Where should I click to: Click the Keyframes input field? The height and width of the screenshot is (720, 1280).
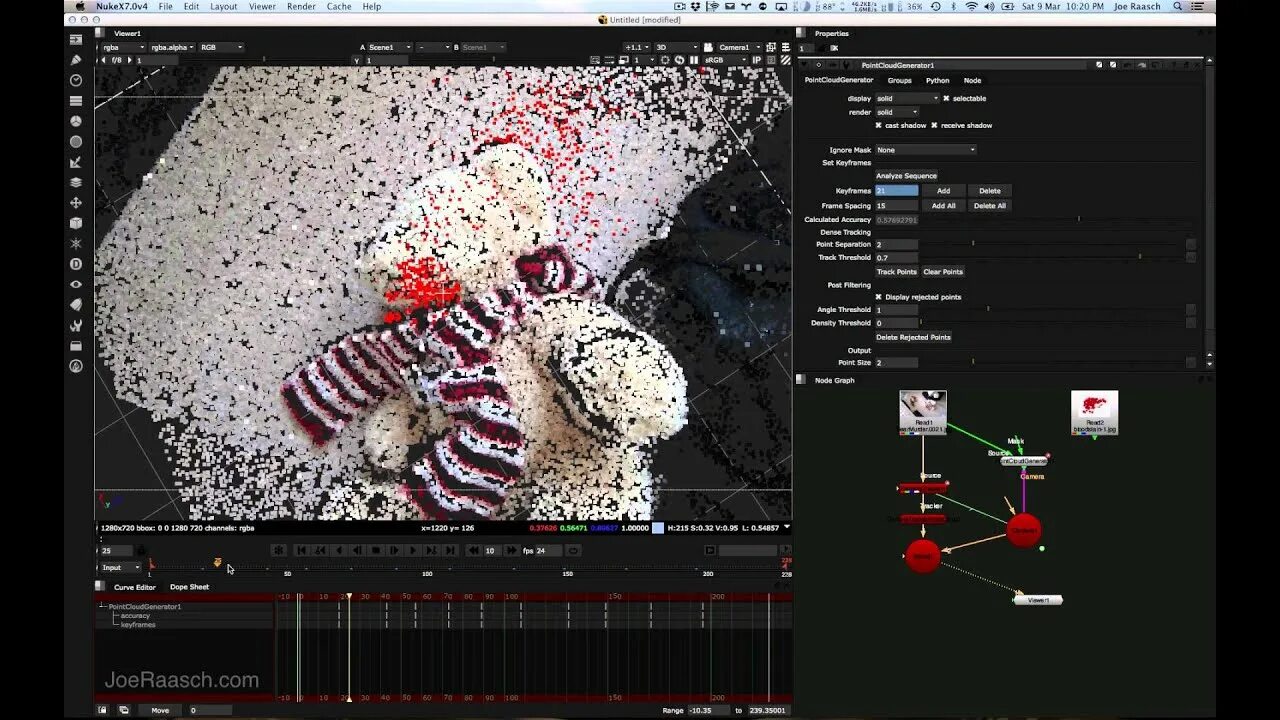896,191
